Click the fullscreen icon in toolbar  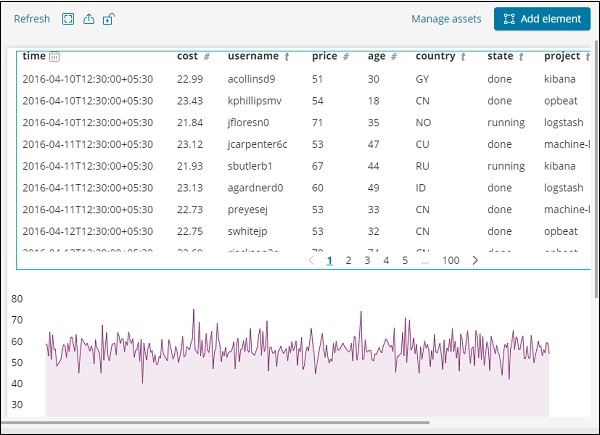(x=68, y=19)
